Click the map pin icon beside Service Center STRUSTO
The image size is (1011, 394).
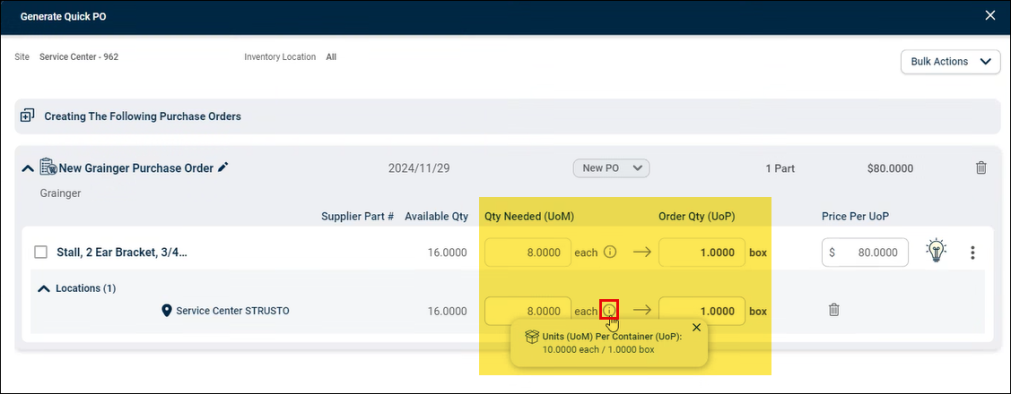point(166,311)
